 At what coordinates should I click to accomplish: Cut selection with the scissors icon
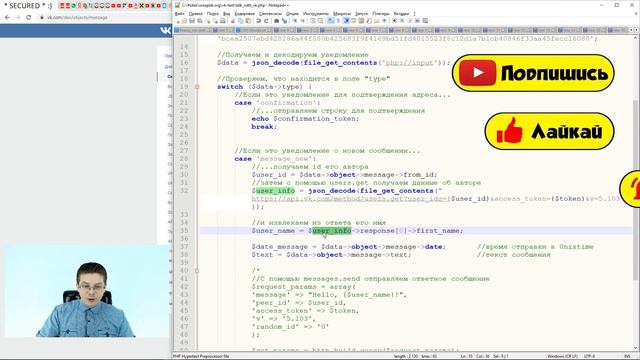click(233, 21)
